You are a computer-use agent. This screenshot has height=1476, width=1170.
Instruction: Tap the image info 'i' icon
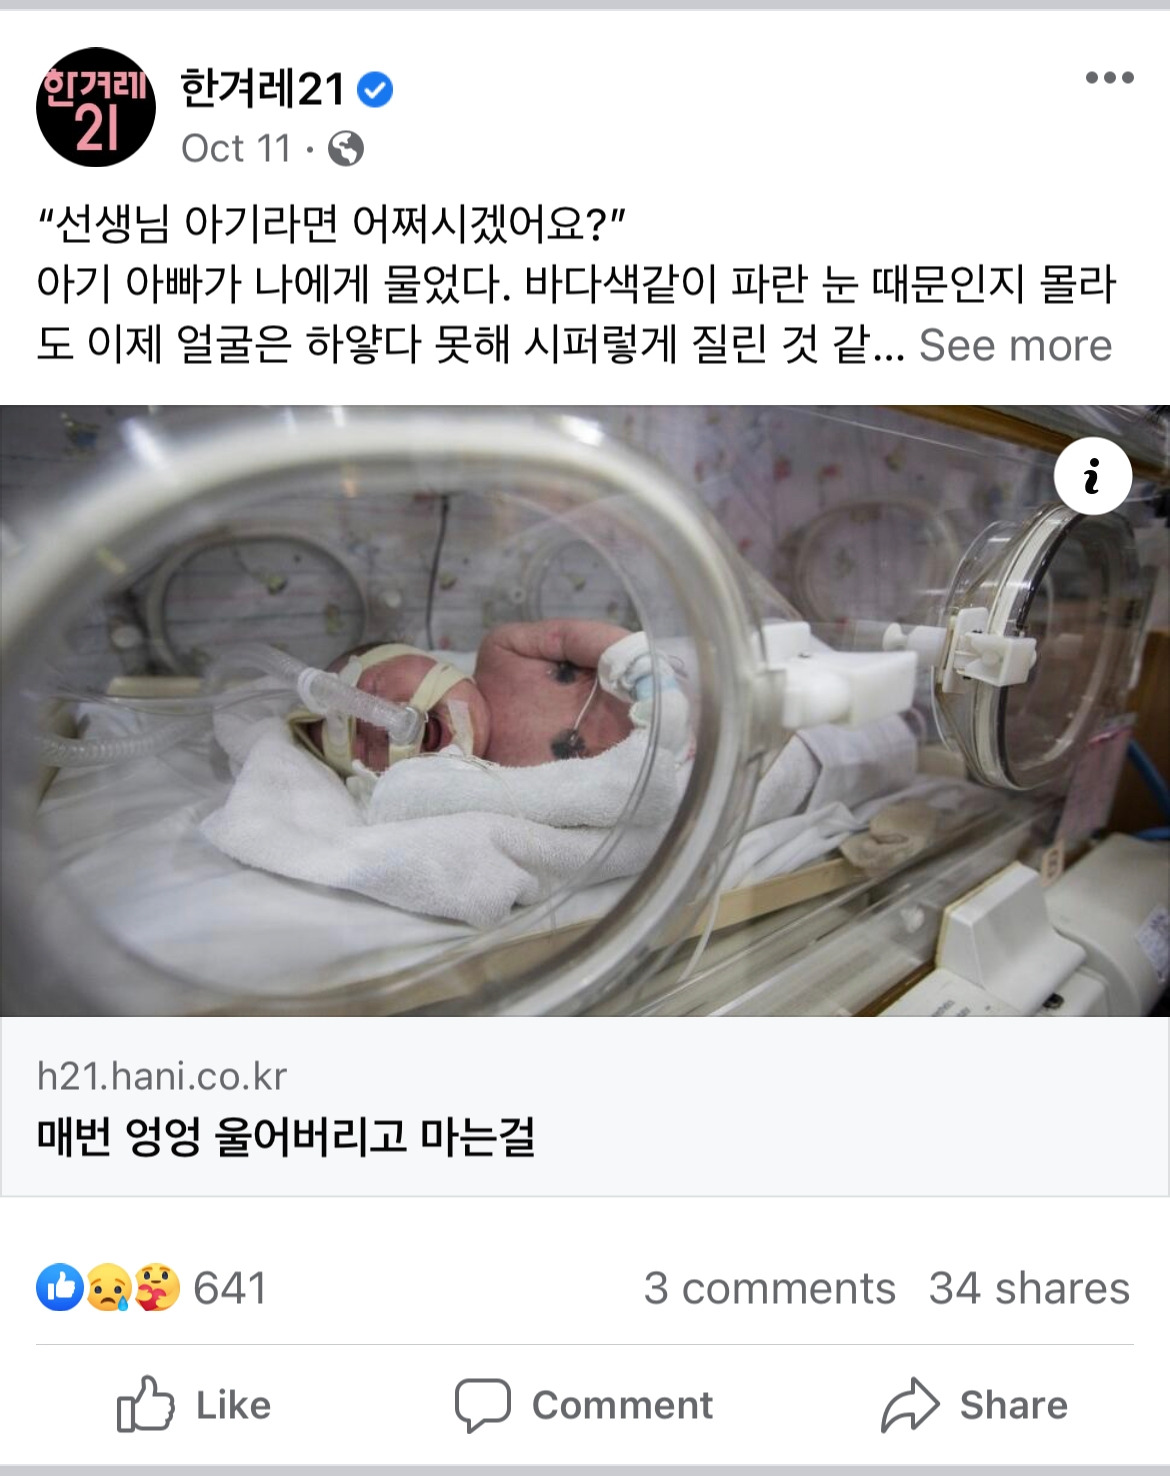(1093, 476)
